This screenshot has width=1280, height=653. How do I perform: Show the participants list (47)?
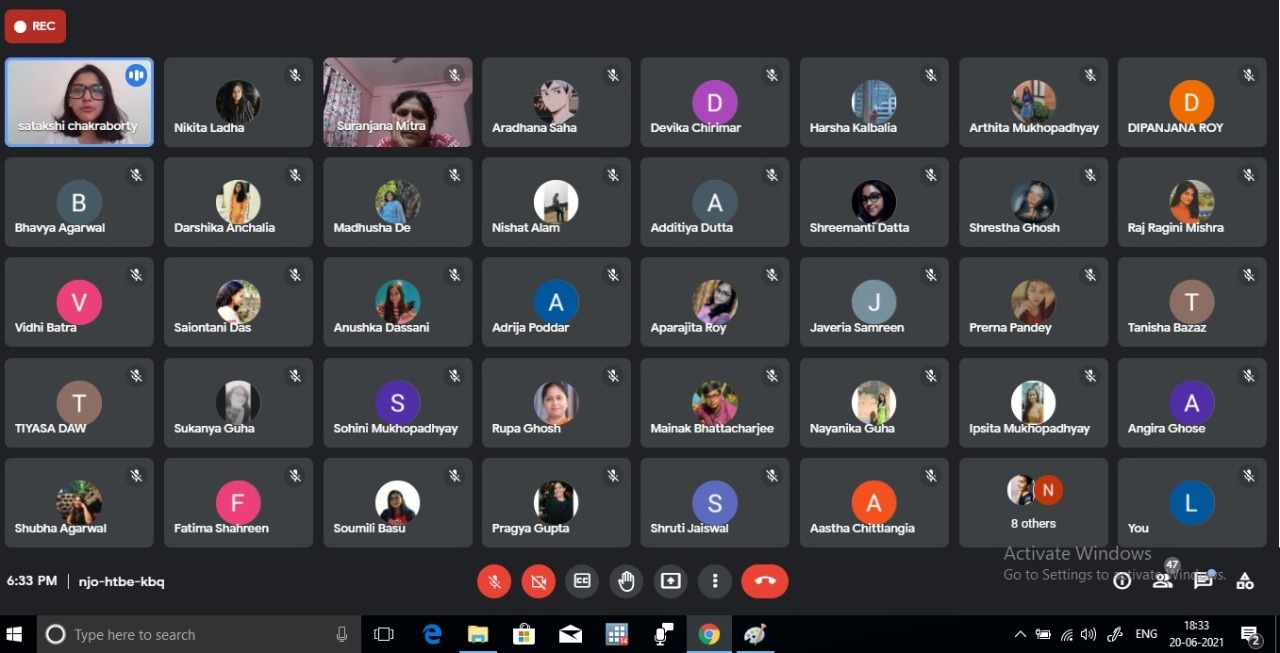(1163, 580)
